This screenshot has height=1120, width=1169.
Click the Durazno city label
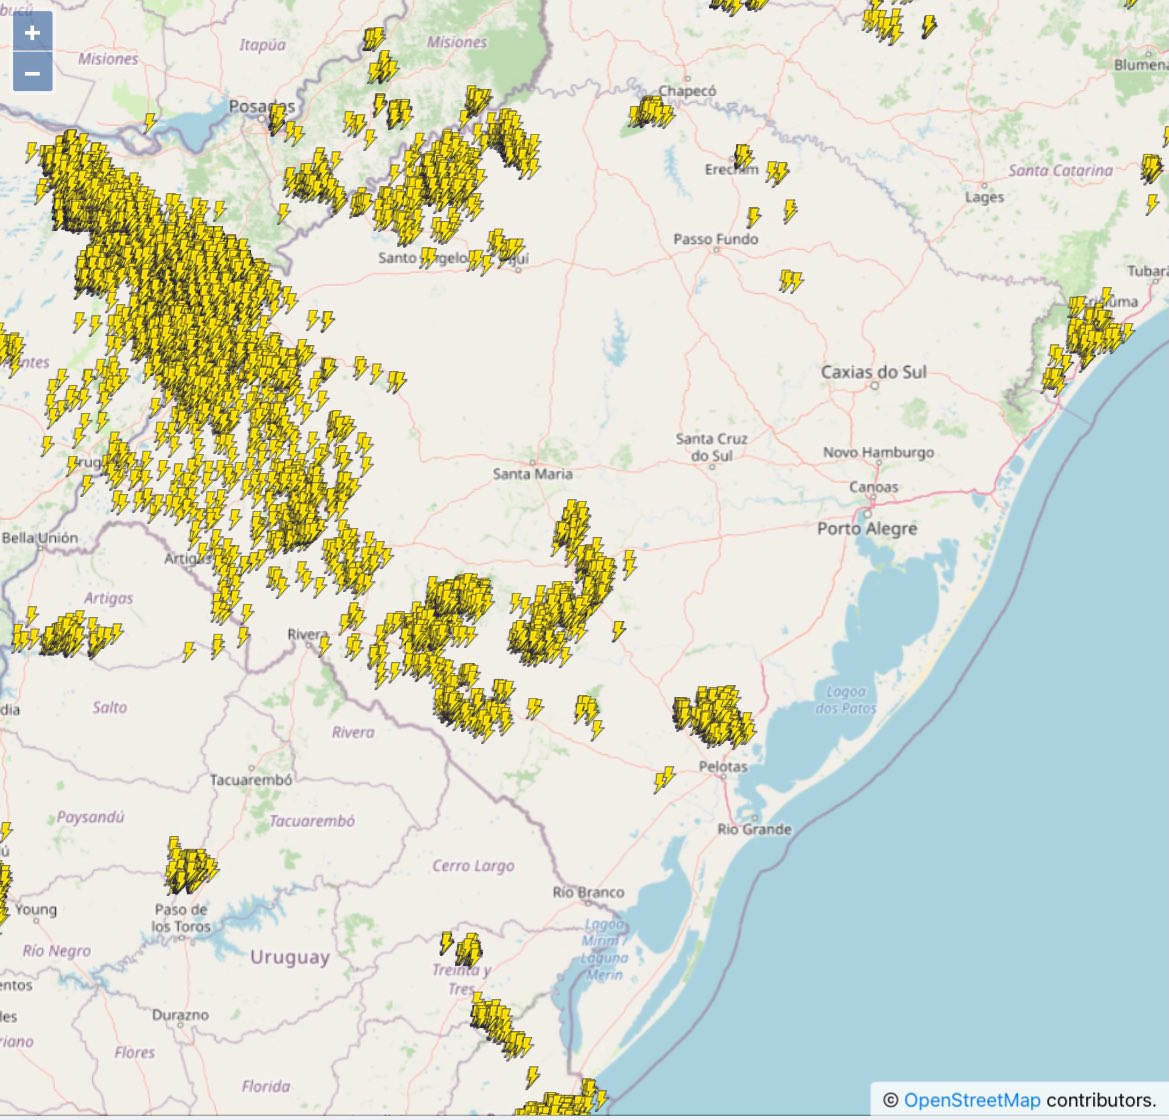coord(180,1015)
